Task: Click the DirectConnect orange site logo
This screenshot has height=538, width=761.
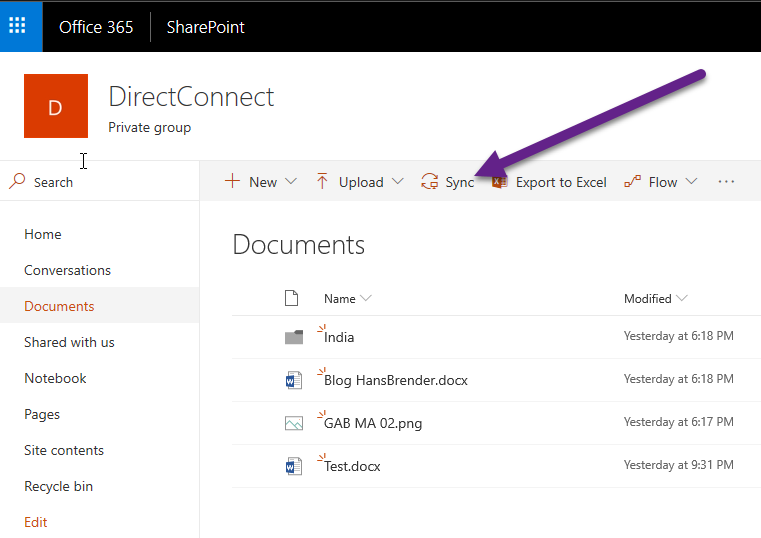Action: (55, 106)
